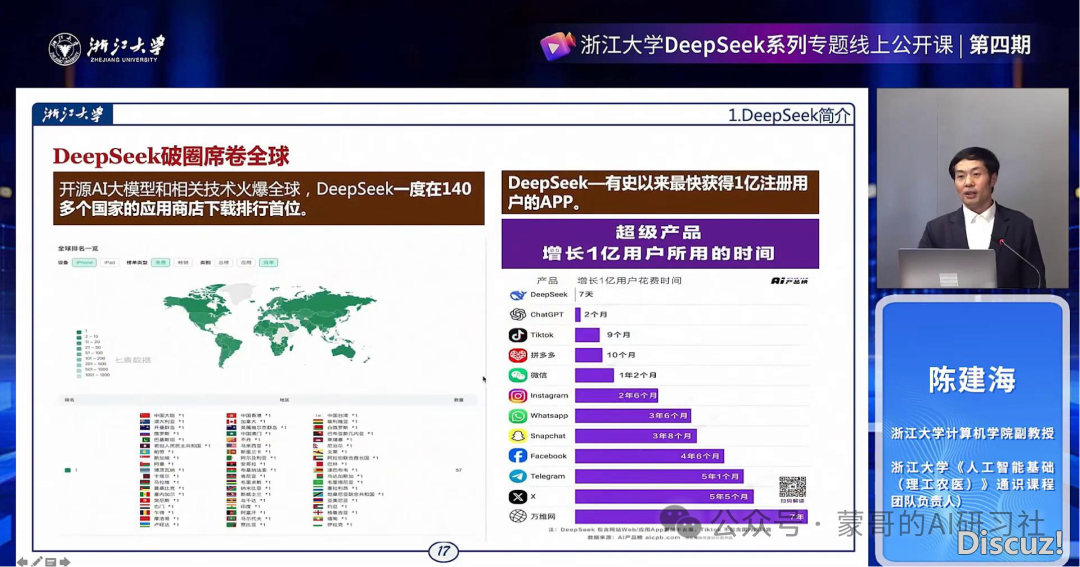Click the Zhejiang University round emblem
The height and width of the screenshot is (567, 1080).
click(x=65, y=49)
